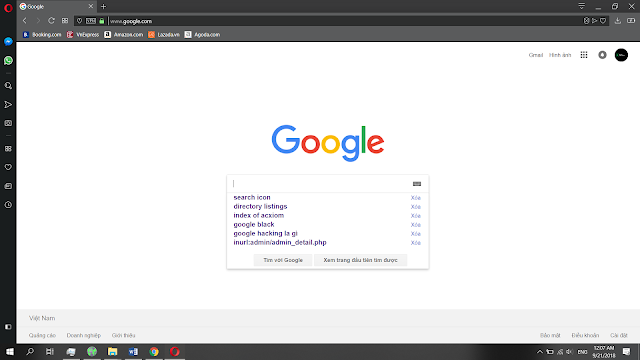View site security padlock info
The width and height of the screenshot is (640, 360).
pos(102,21)
